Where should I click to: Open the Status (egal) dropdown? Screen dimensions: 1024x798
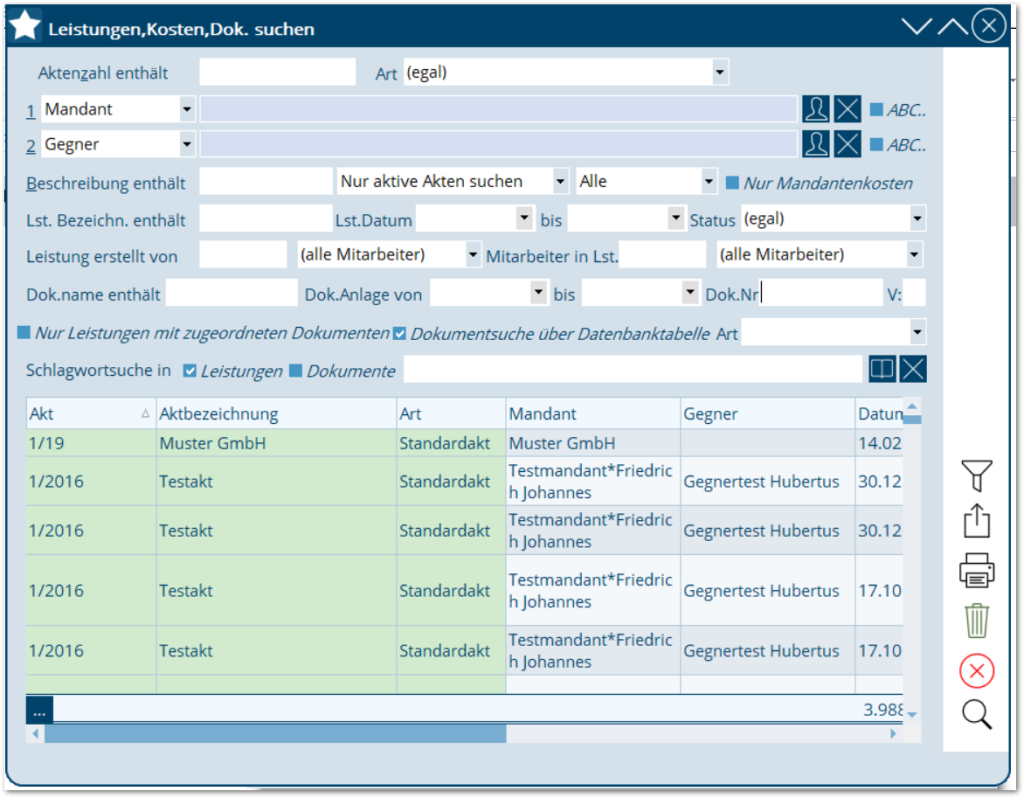(916, 219)
